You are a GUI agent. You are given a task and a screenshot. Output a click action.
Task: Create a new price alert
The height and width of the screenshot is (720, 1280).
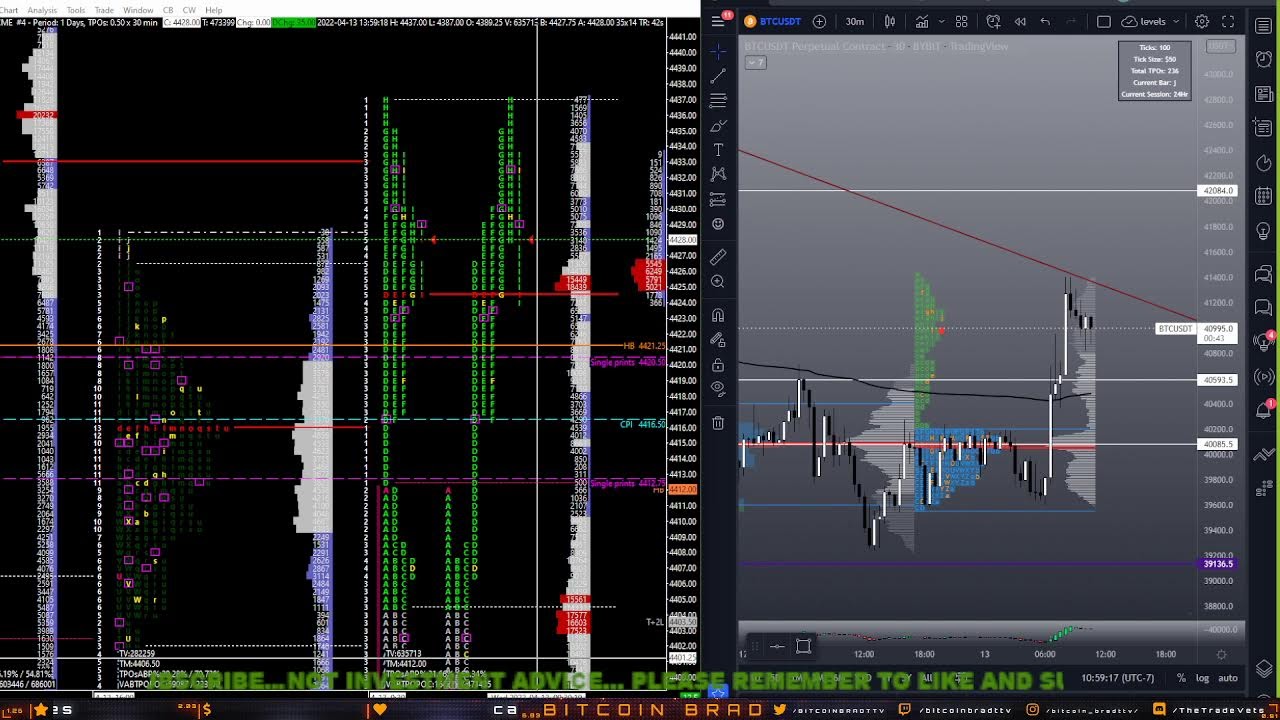pos(993,21)
